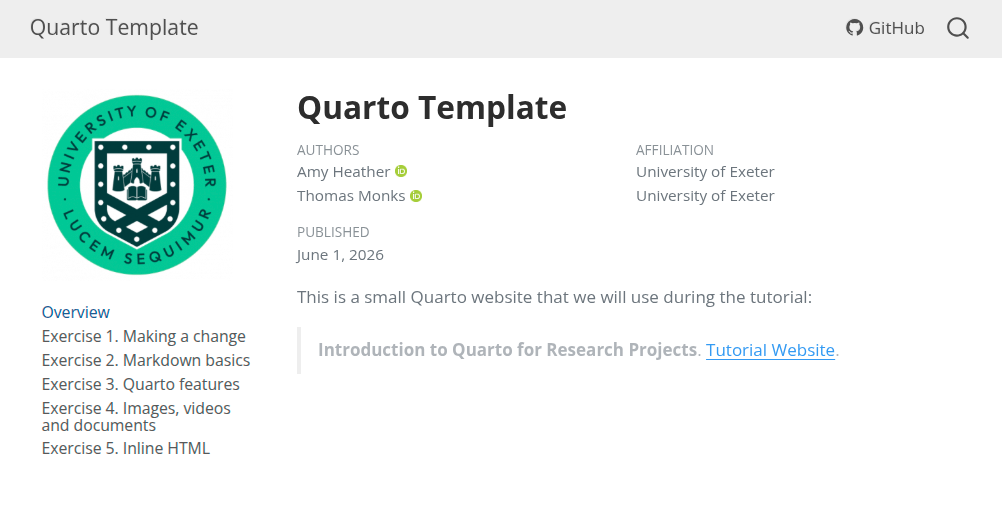The height and width of the screenshot is (520, 1002).
Task: Select the Overview sidebar item
Action: (x=75, y=312)
